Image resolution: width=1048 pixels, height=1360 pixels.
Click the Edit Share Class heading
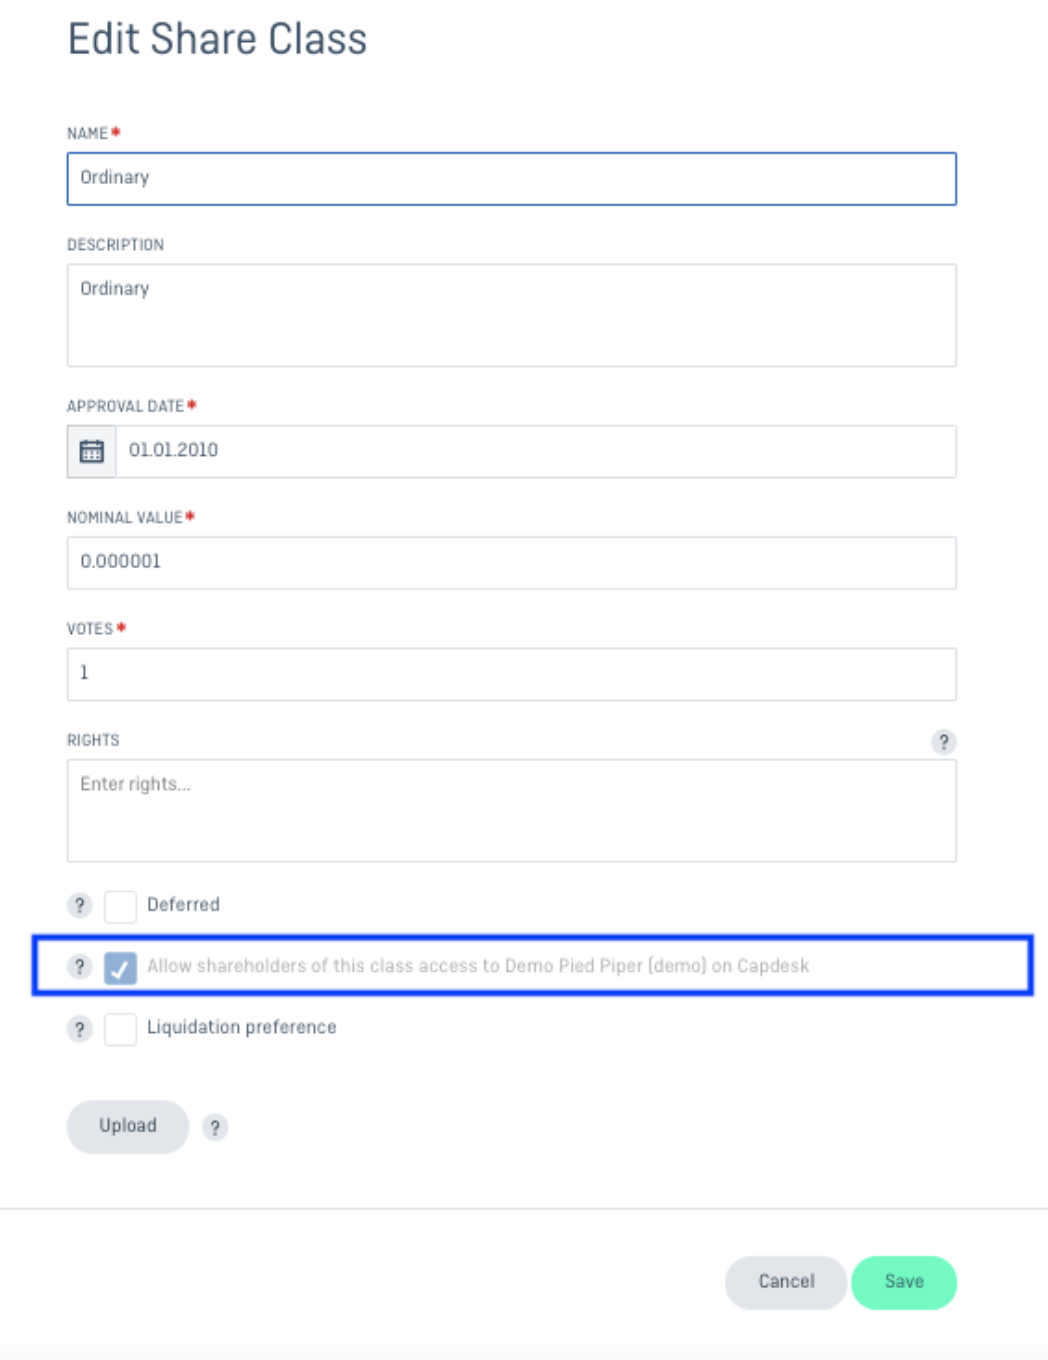(217, 39)
